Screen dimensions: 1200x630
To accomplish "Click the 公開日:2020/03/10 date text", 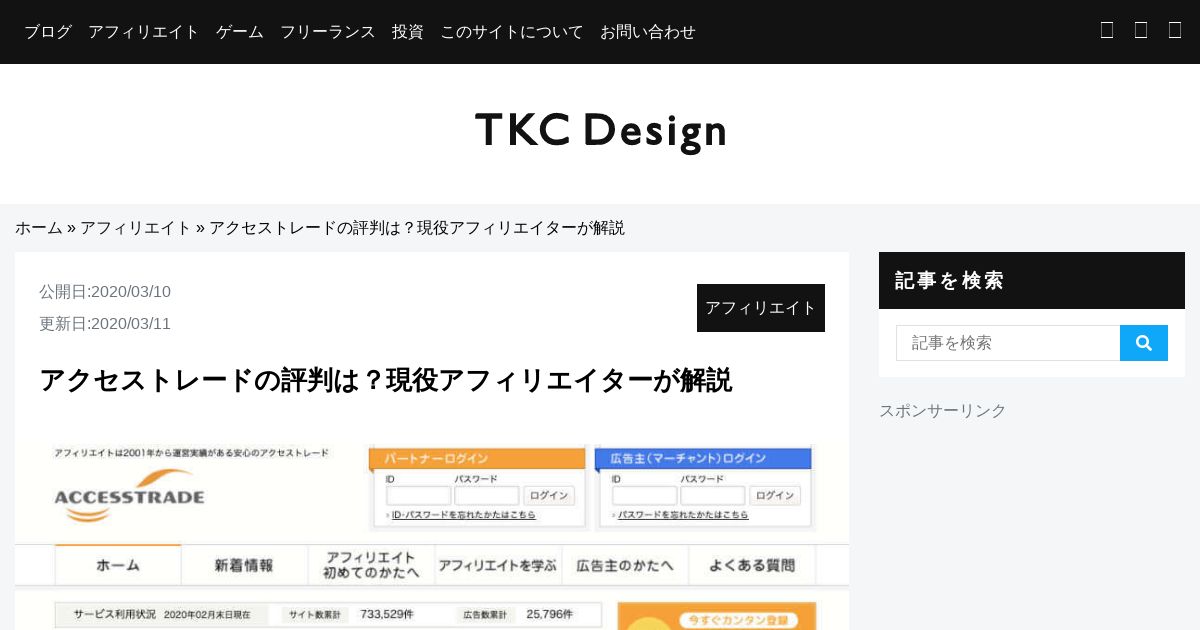I will point(105,292).
